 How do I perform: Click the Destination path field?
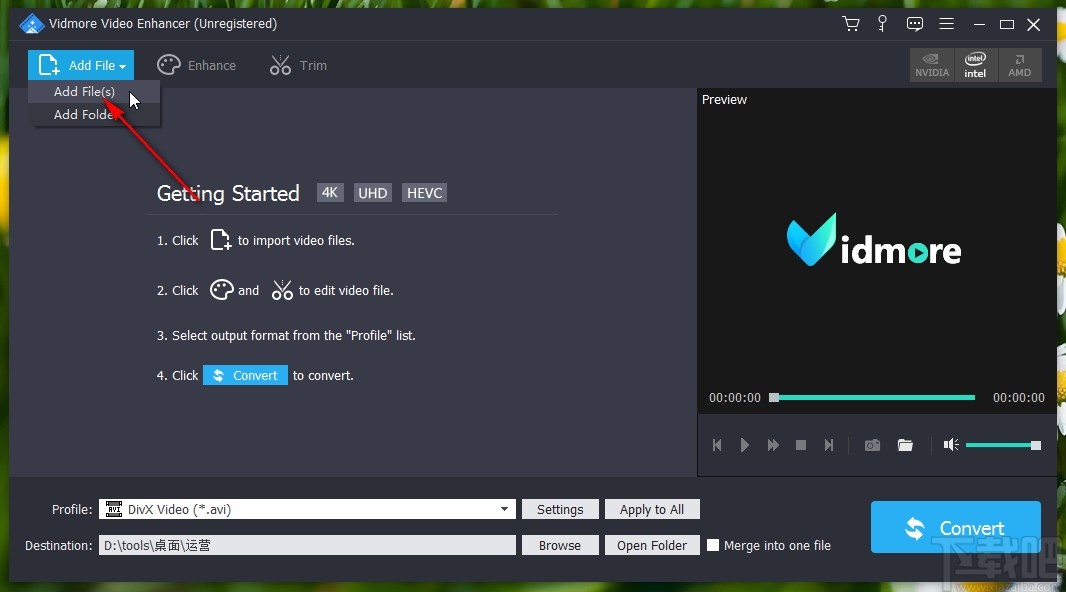(x=307, y=545)
